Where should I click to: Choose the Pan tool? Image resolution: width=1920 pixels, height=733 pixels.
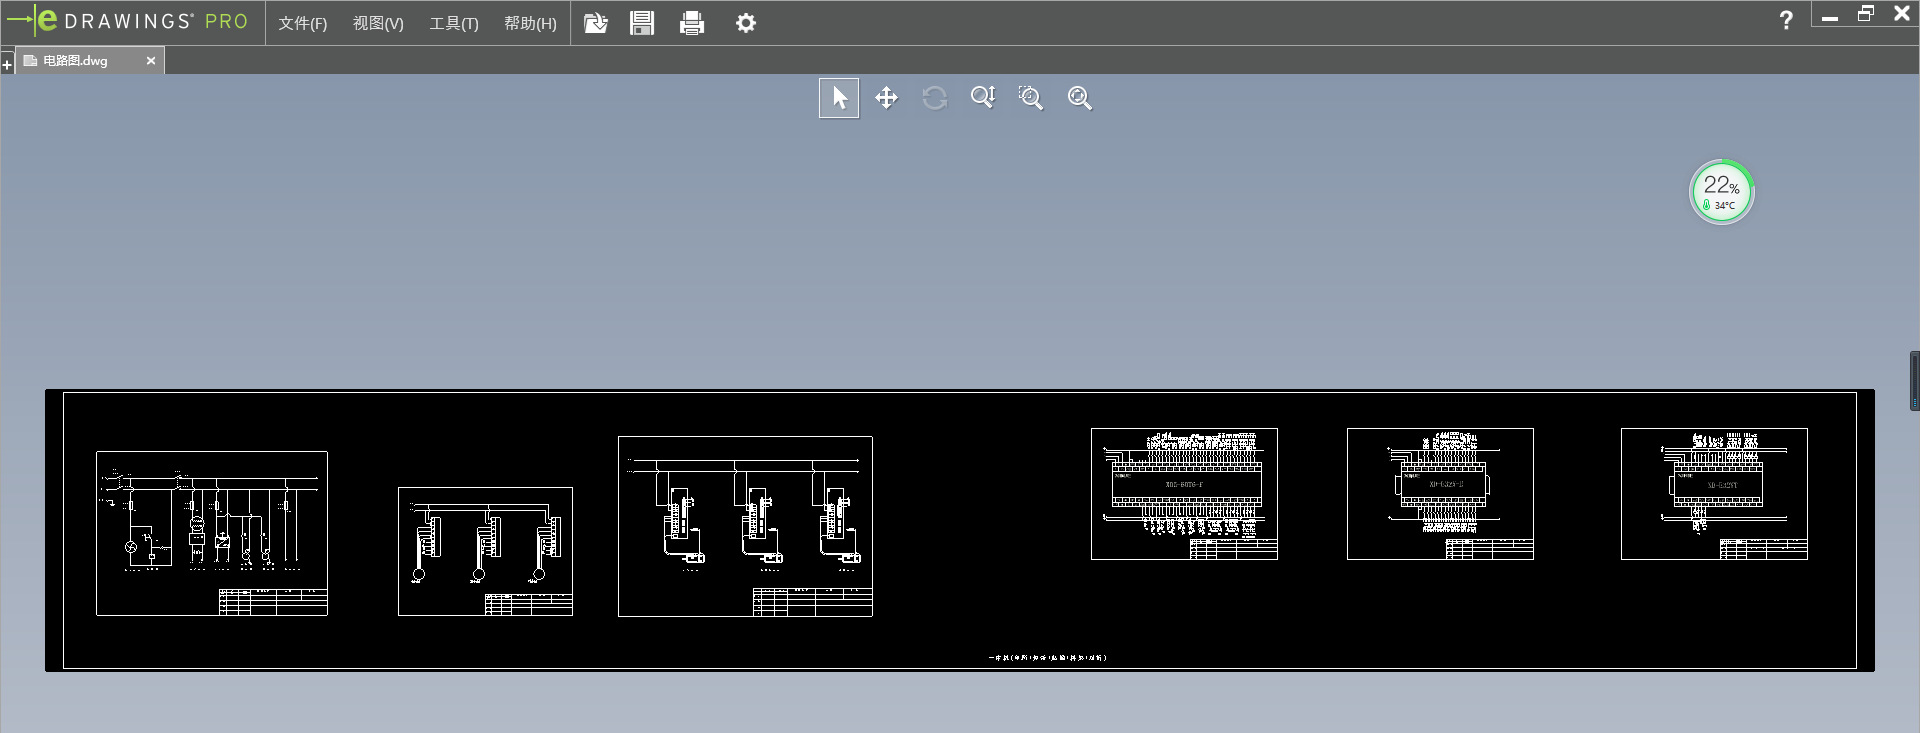point(886,98)
